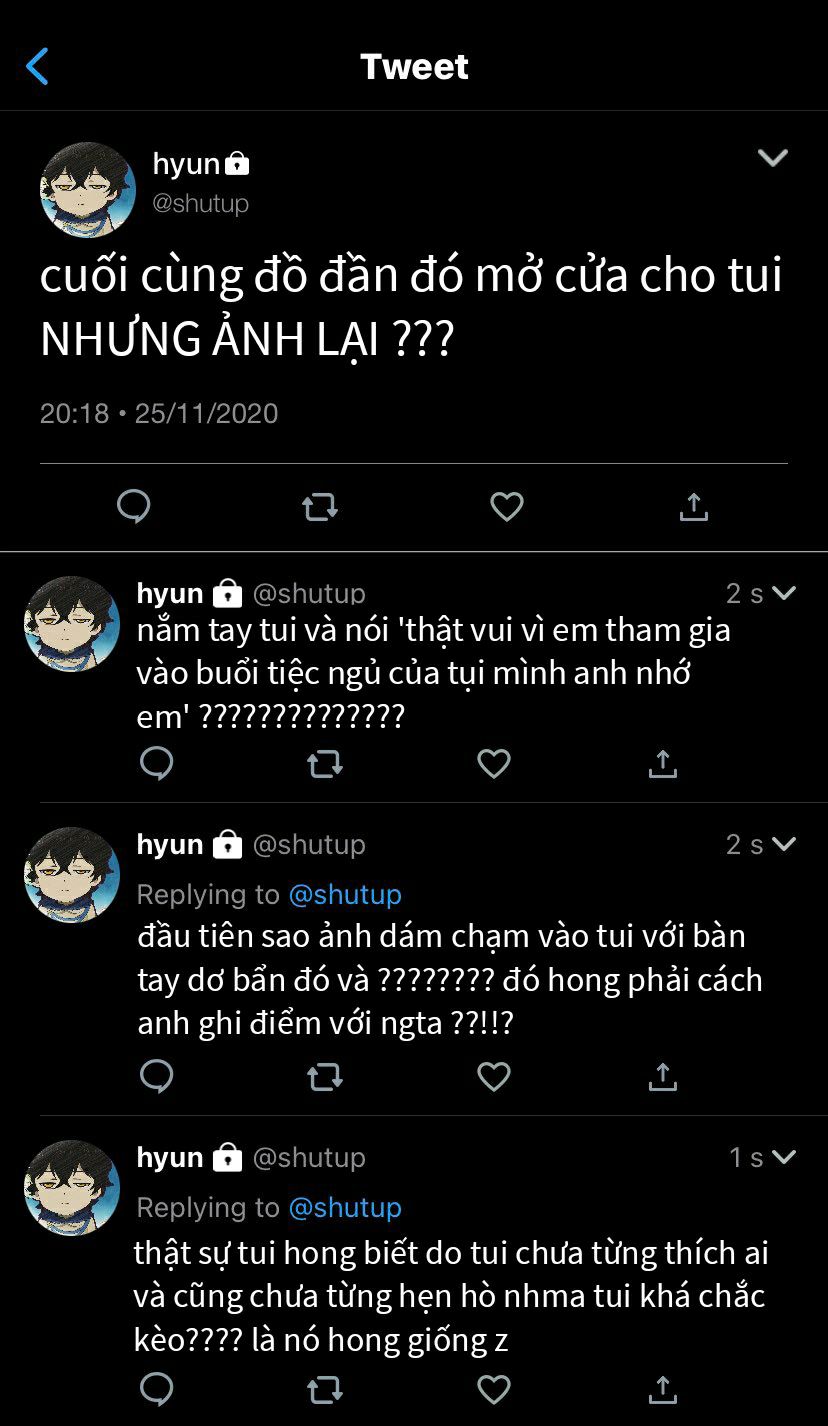
Task: Reply to the main tweet
Action: pos(134,507)
